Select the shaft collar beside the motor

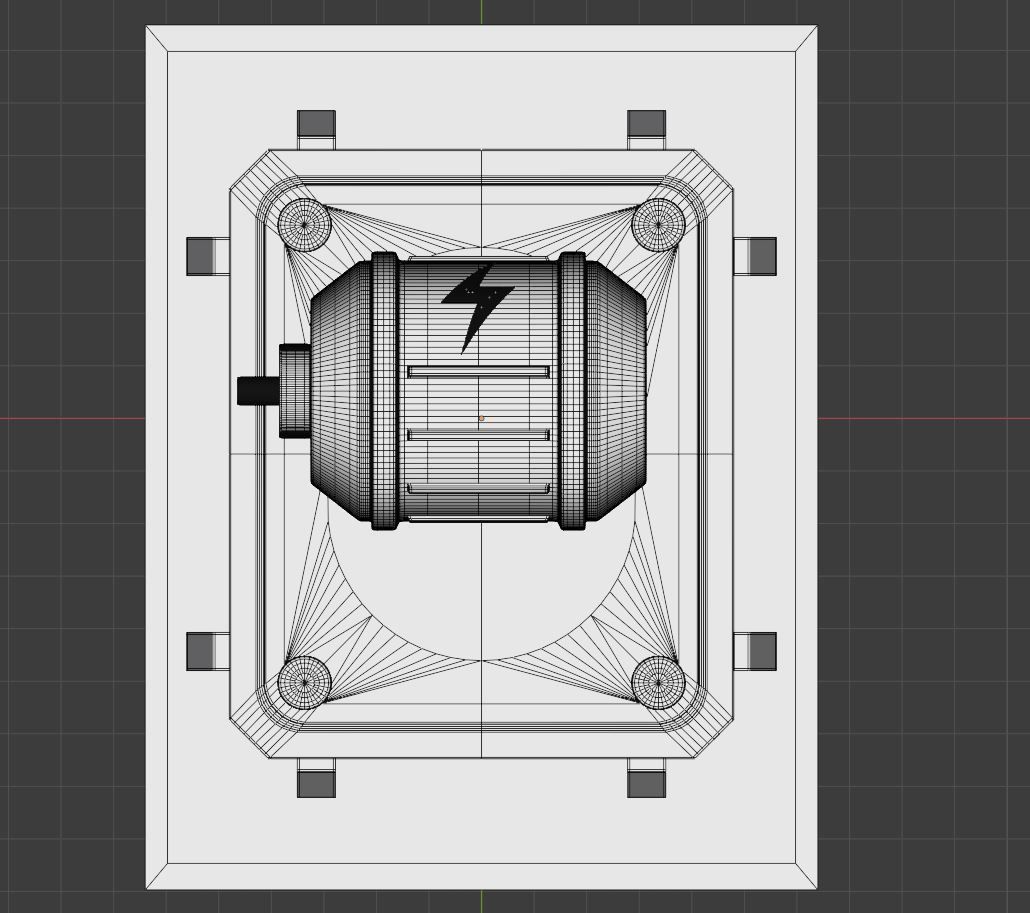coord(295,391)
